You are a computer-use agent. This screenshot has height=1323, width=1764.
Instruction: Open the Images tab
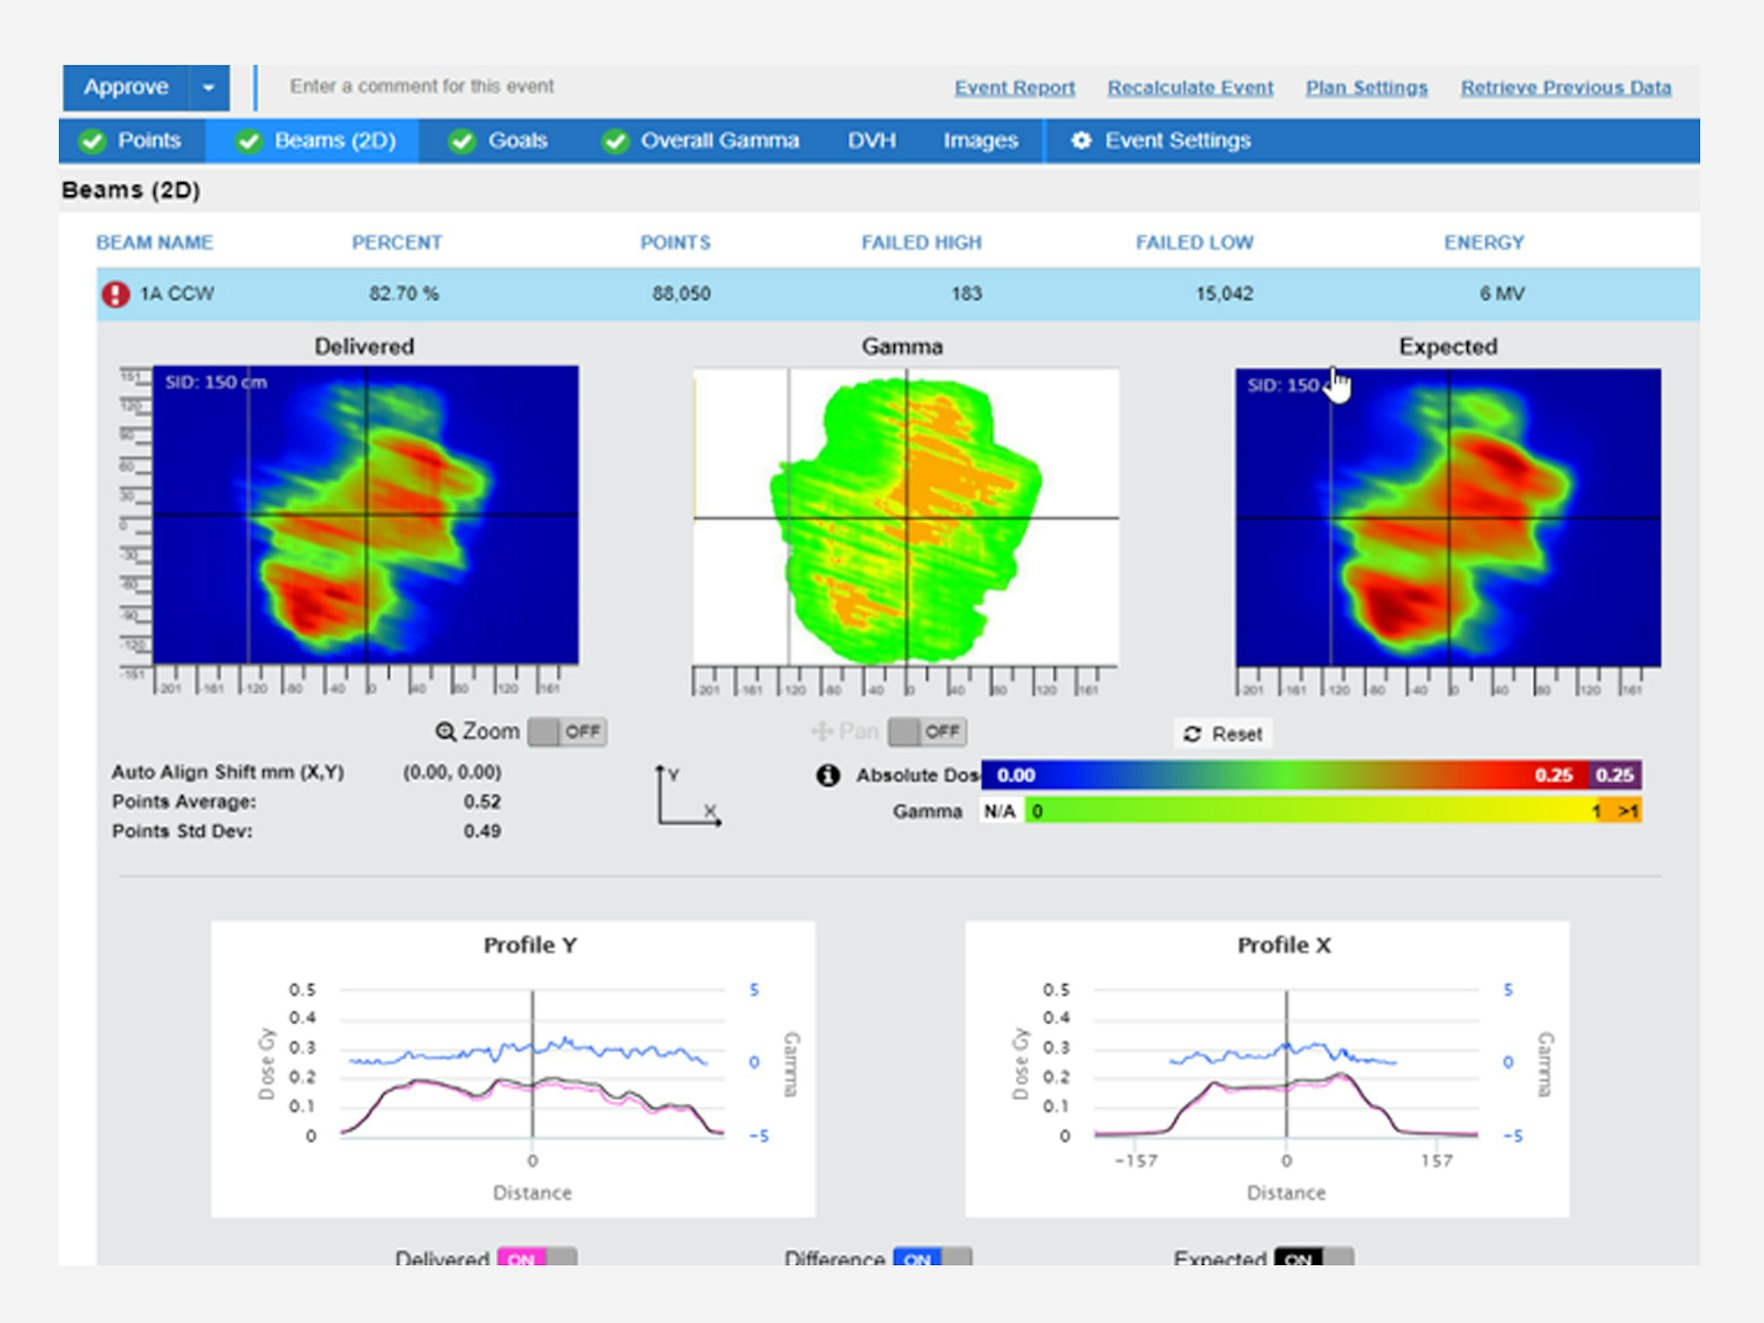point(980,141)
